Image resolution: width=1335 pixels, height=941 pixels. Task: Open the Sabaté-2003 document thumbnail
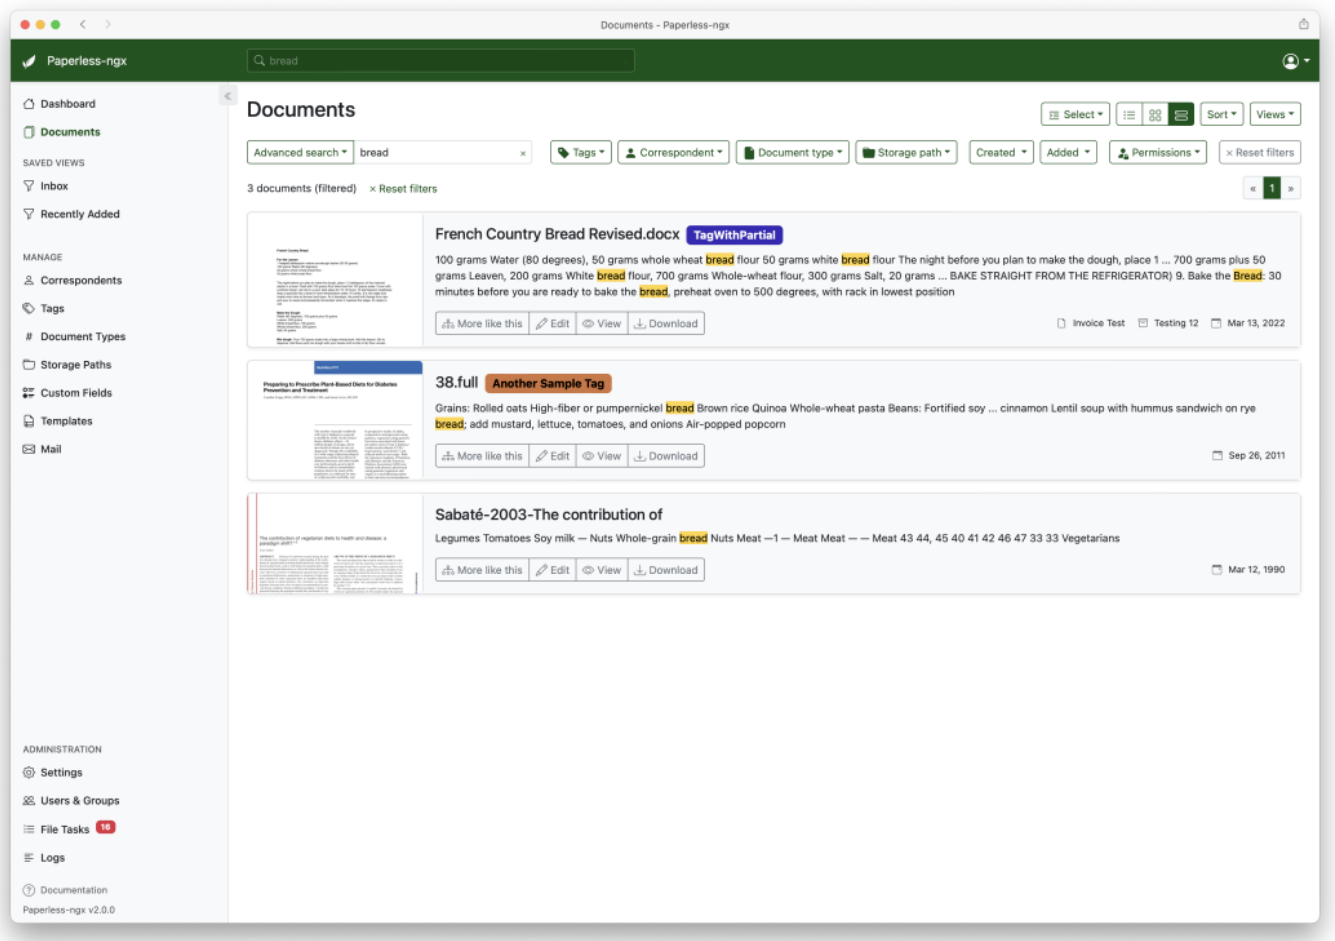click(x=335, y=543)
